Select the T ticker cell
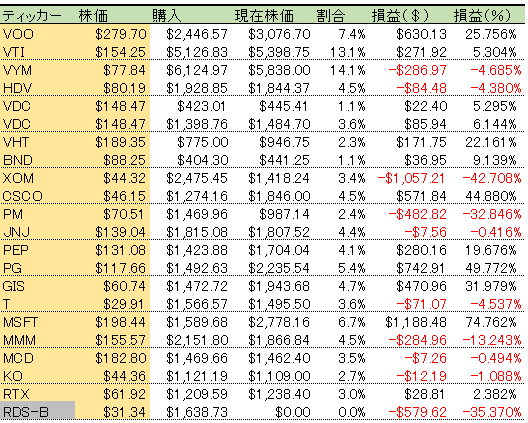 coord(6,304)
